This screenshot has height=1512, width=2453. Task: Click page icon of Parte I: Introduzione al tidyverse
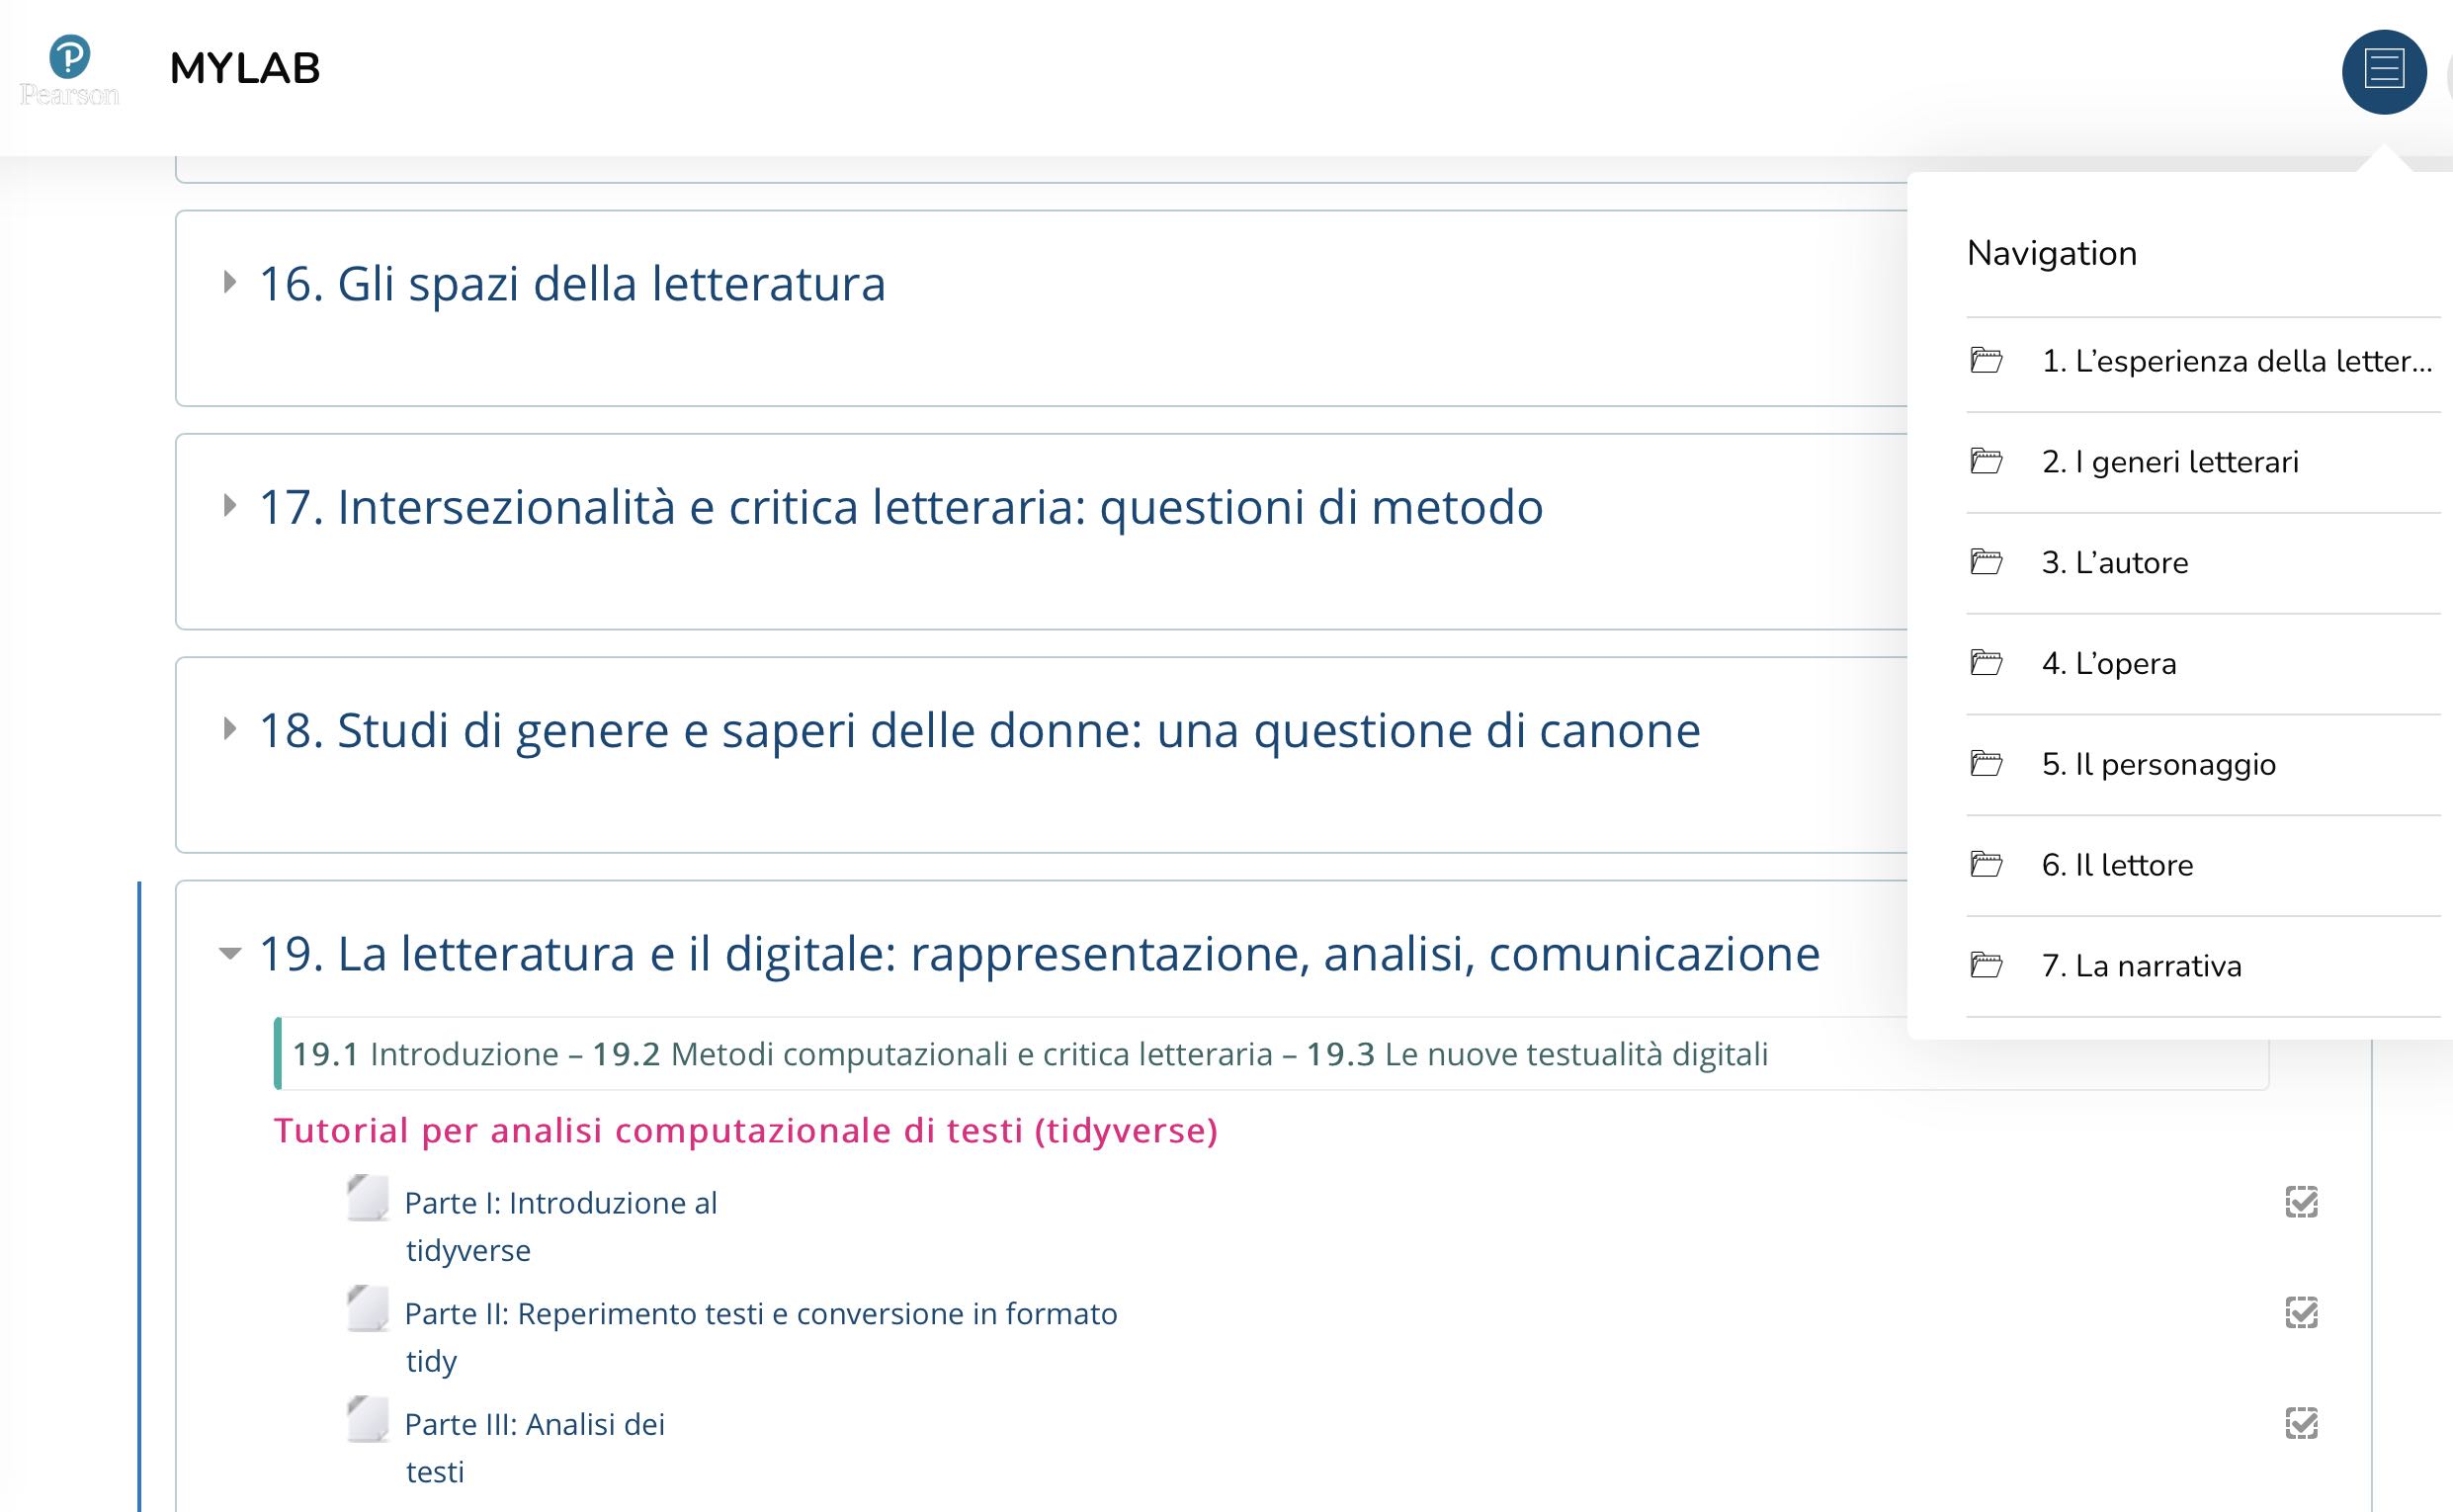(x=367, y=1198)
